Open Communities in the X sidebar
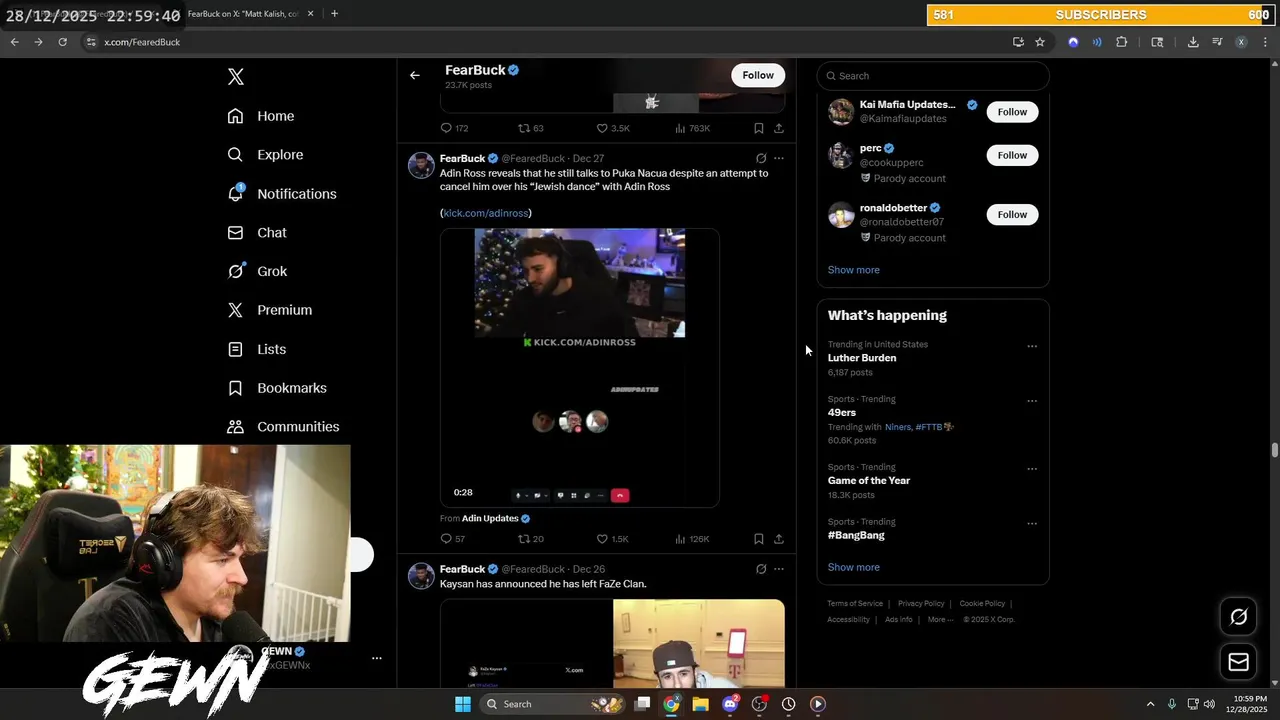The height and width of the screenshot is (720, 1280). (283, 427)
